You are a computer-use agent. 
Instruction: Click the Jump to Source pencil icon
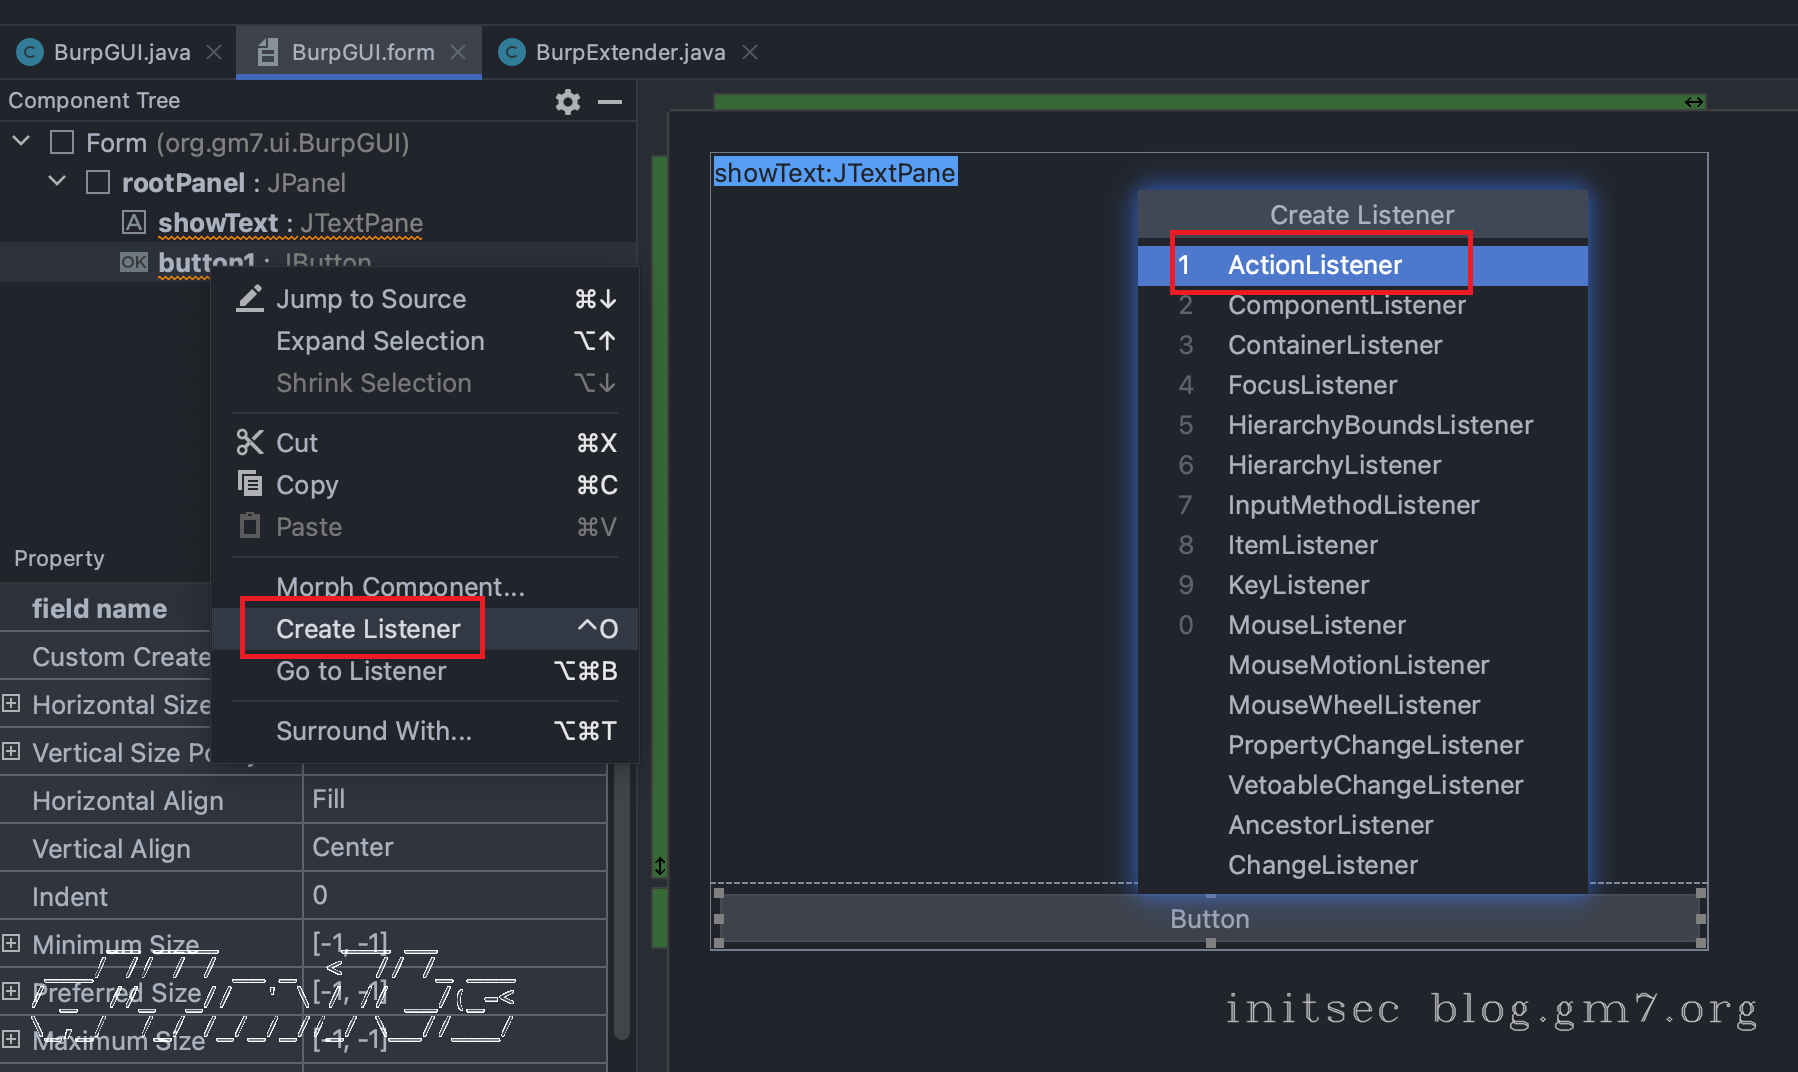pos(249,299)
